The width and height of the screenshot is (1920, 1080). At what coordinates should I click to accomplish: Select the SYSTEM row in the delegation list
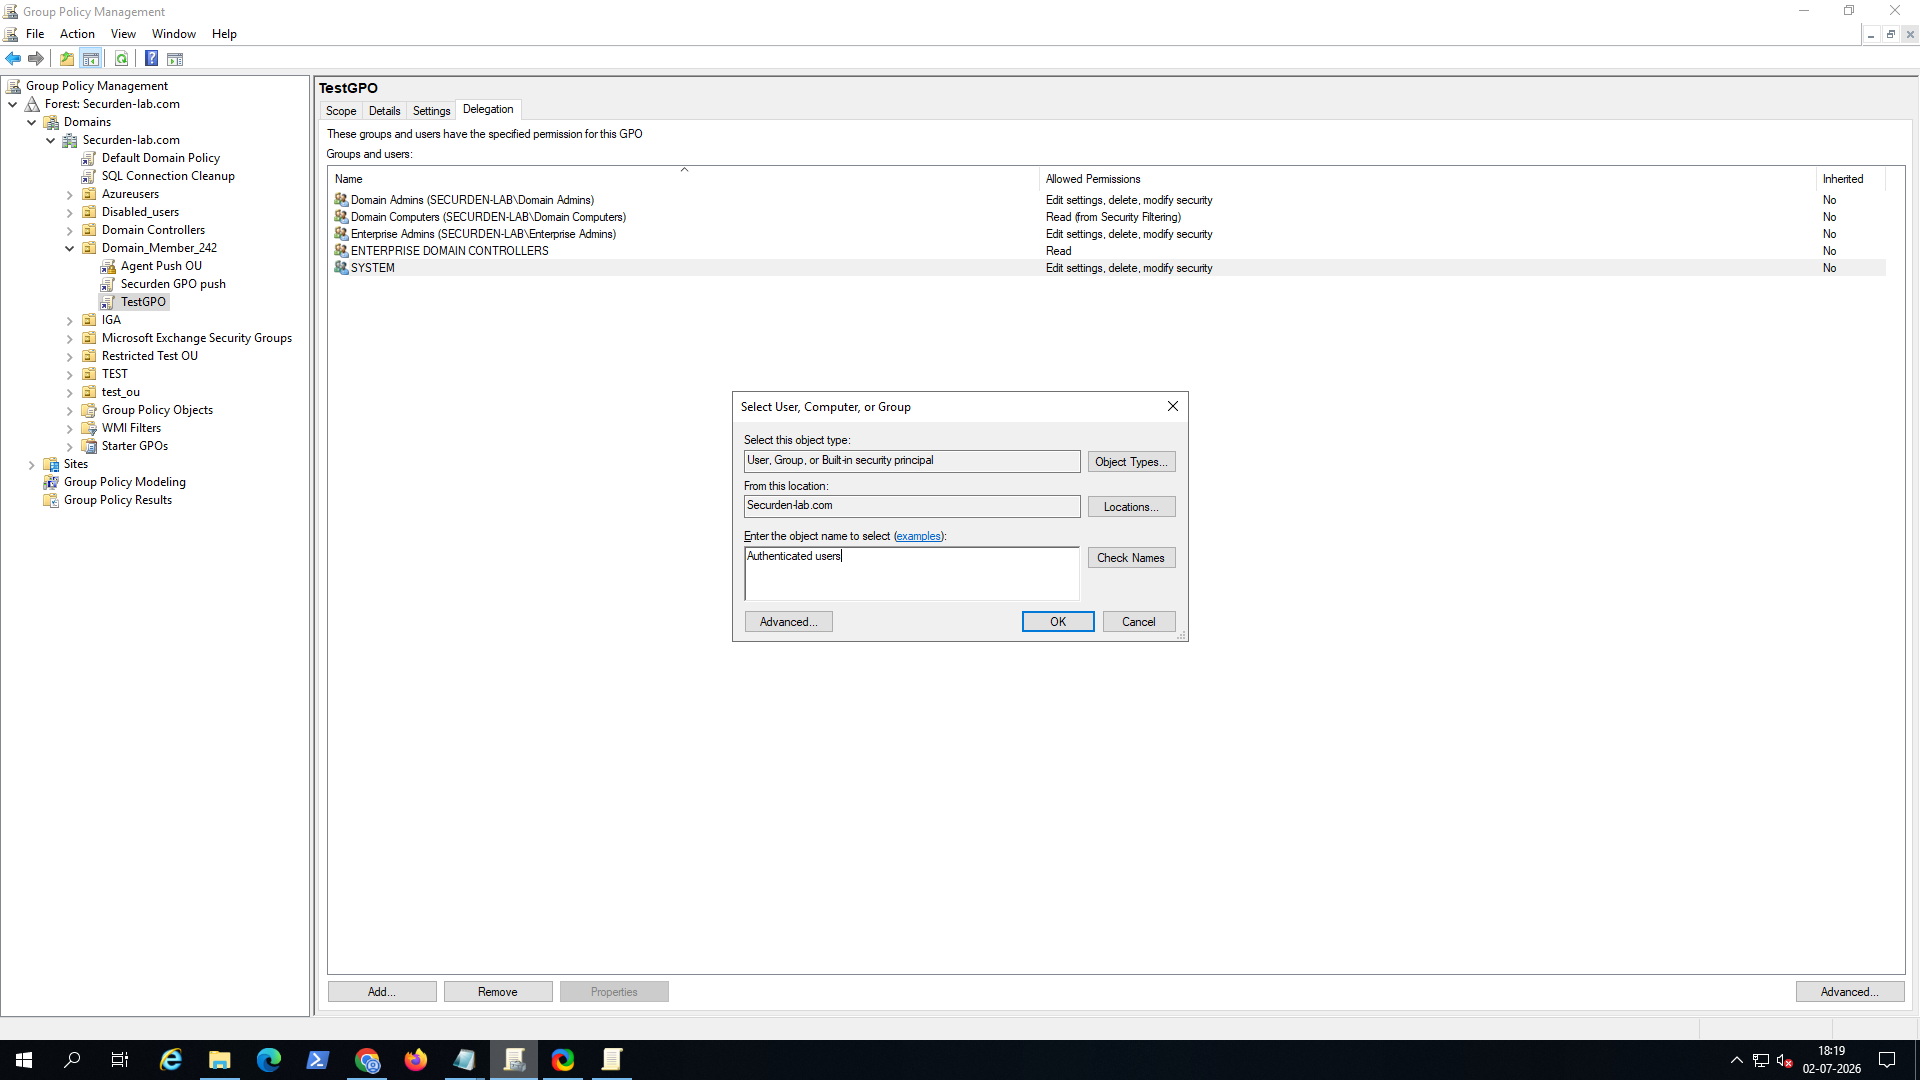(x=1107, y=268)
